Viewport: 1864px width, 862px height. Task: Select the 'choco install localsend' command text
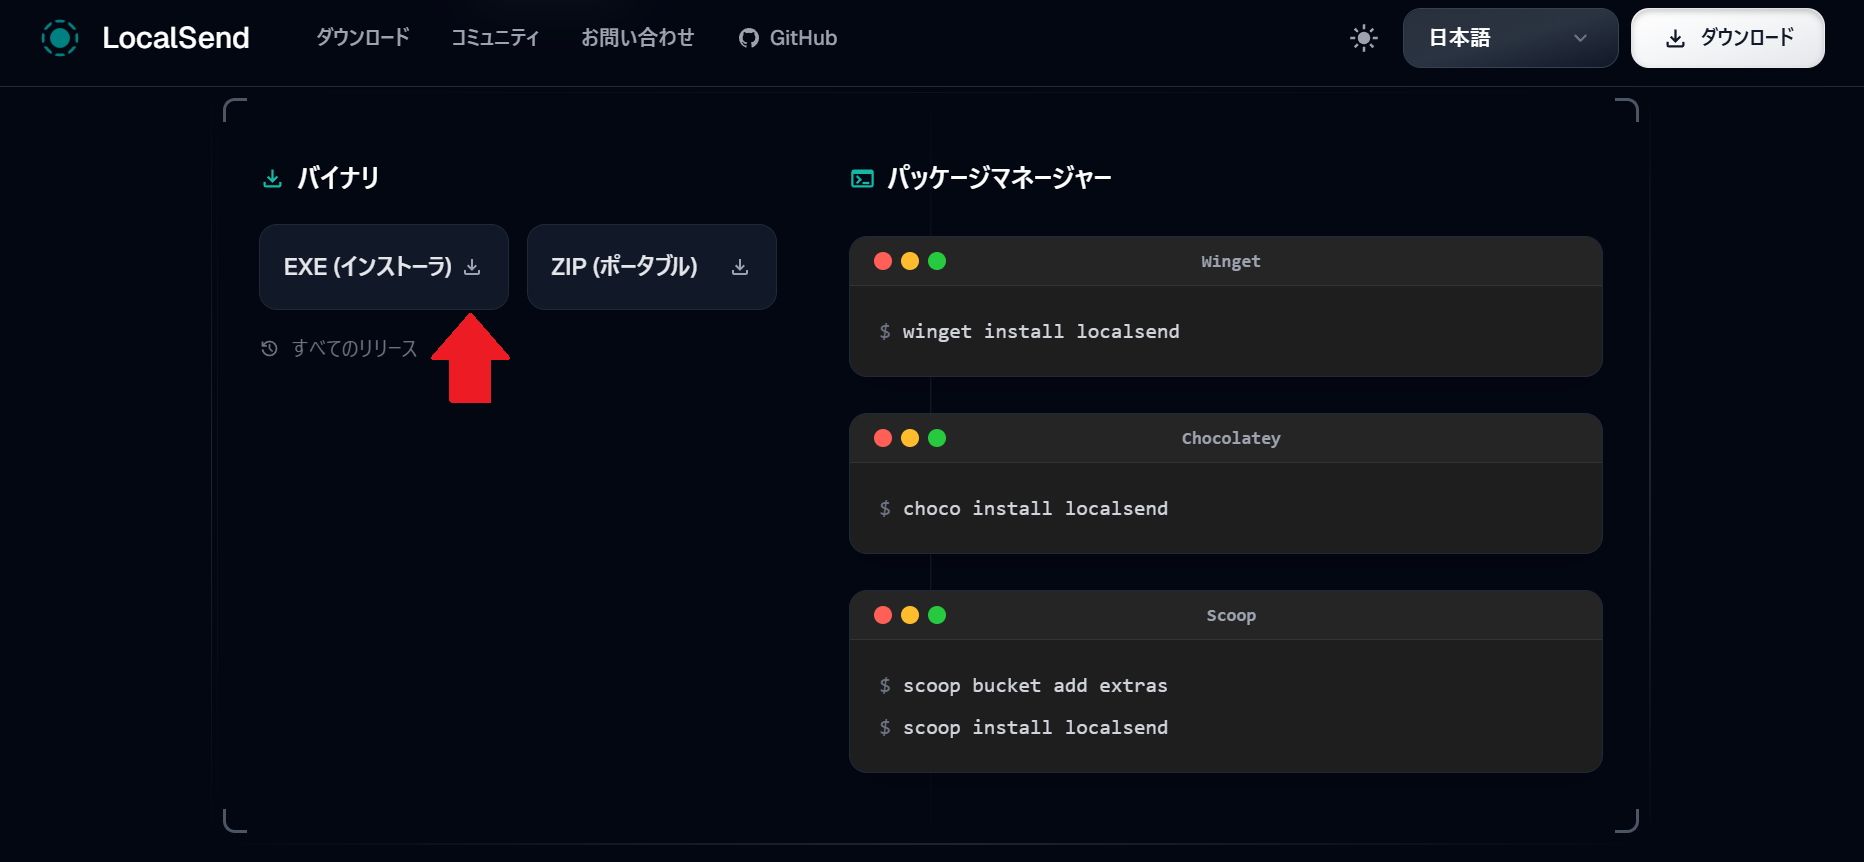[x=1035, y=509]
